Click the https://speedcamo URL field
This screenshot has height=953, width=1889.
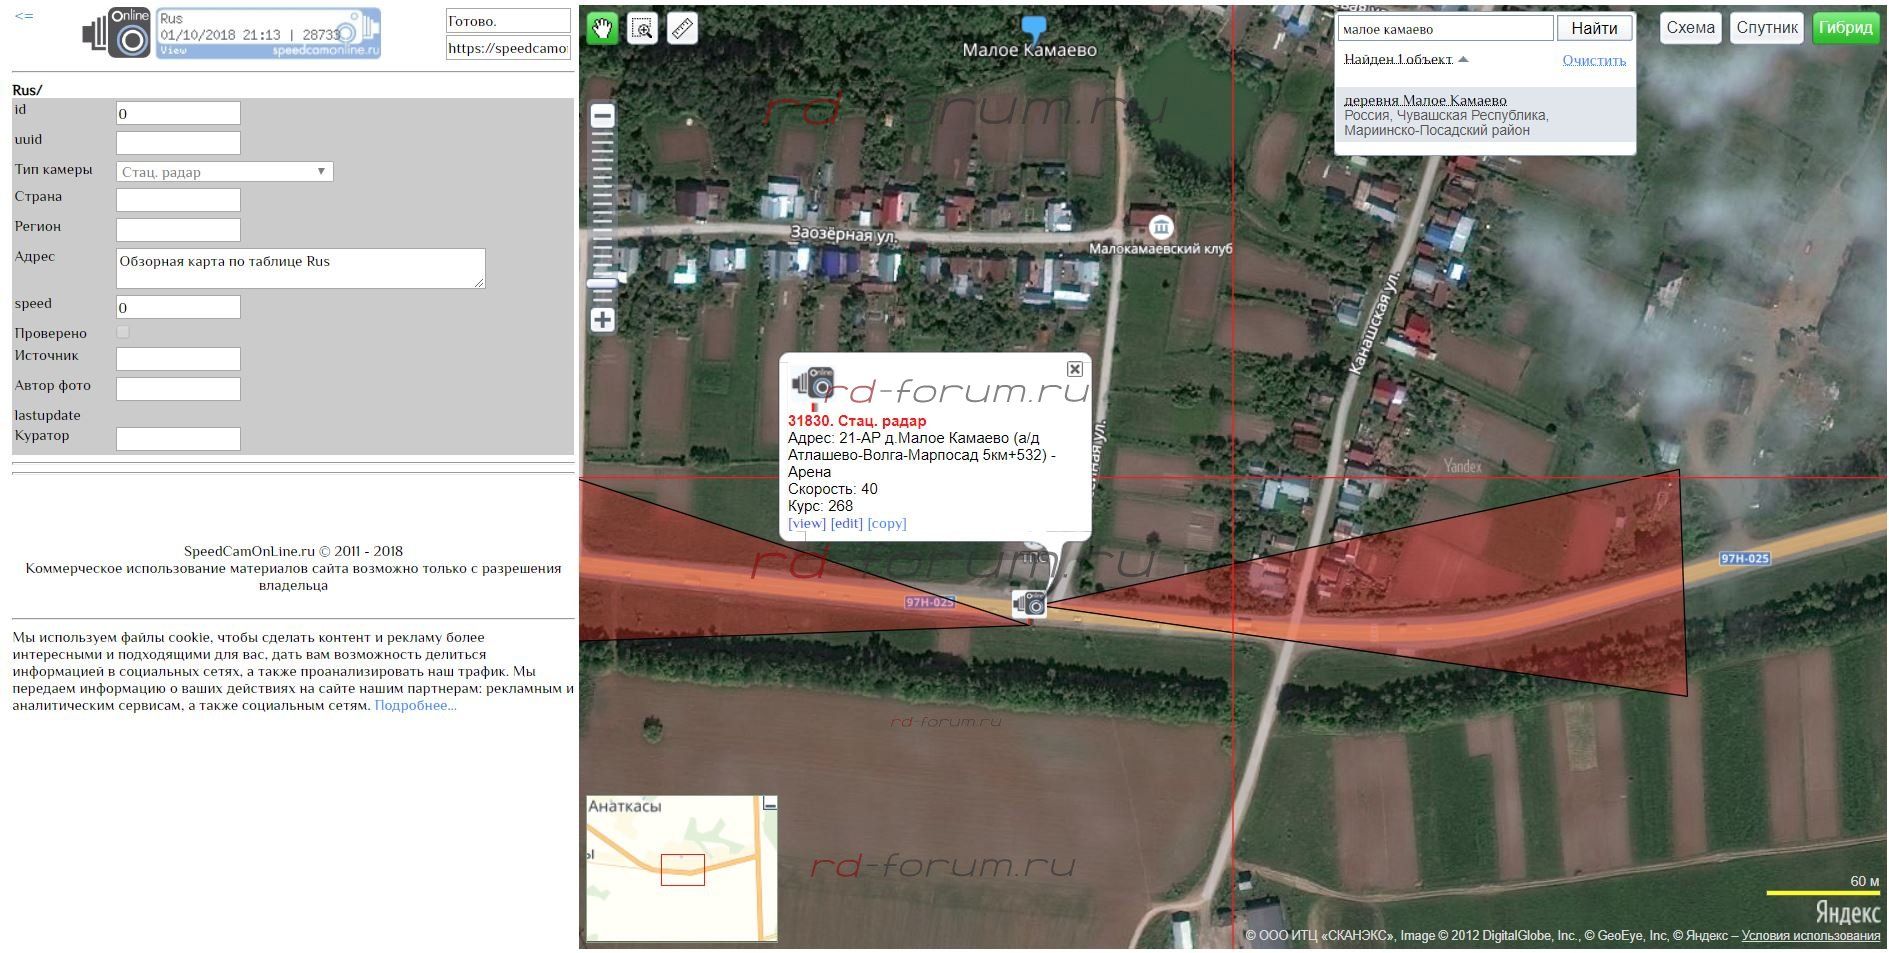click(x=508, y=48)
